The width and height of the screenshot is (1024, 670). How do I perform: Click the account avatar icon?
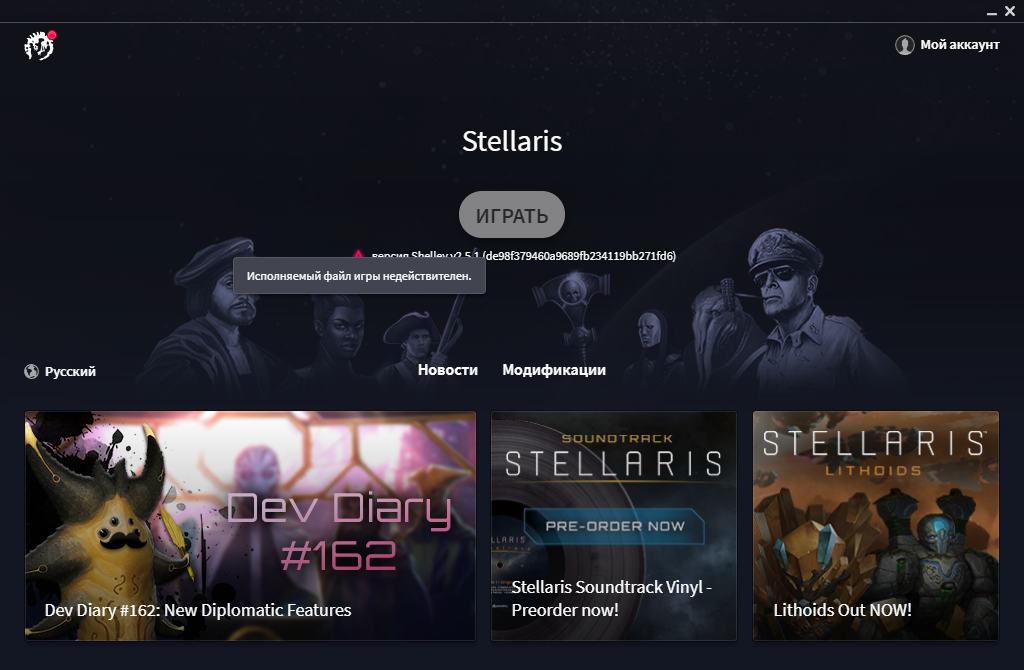904,45
